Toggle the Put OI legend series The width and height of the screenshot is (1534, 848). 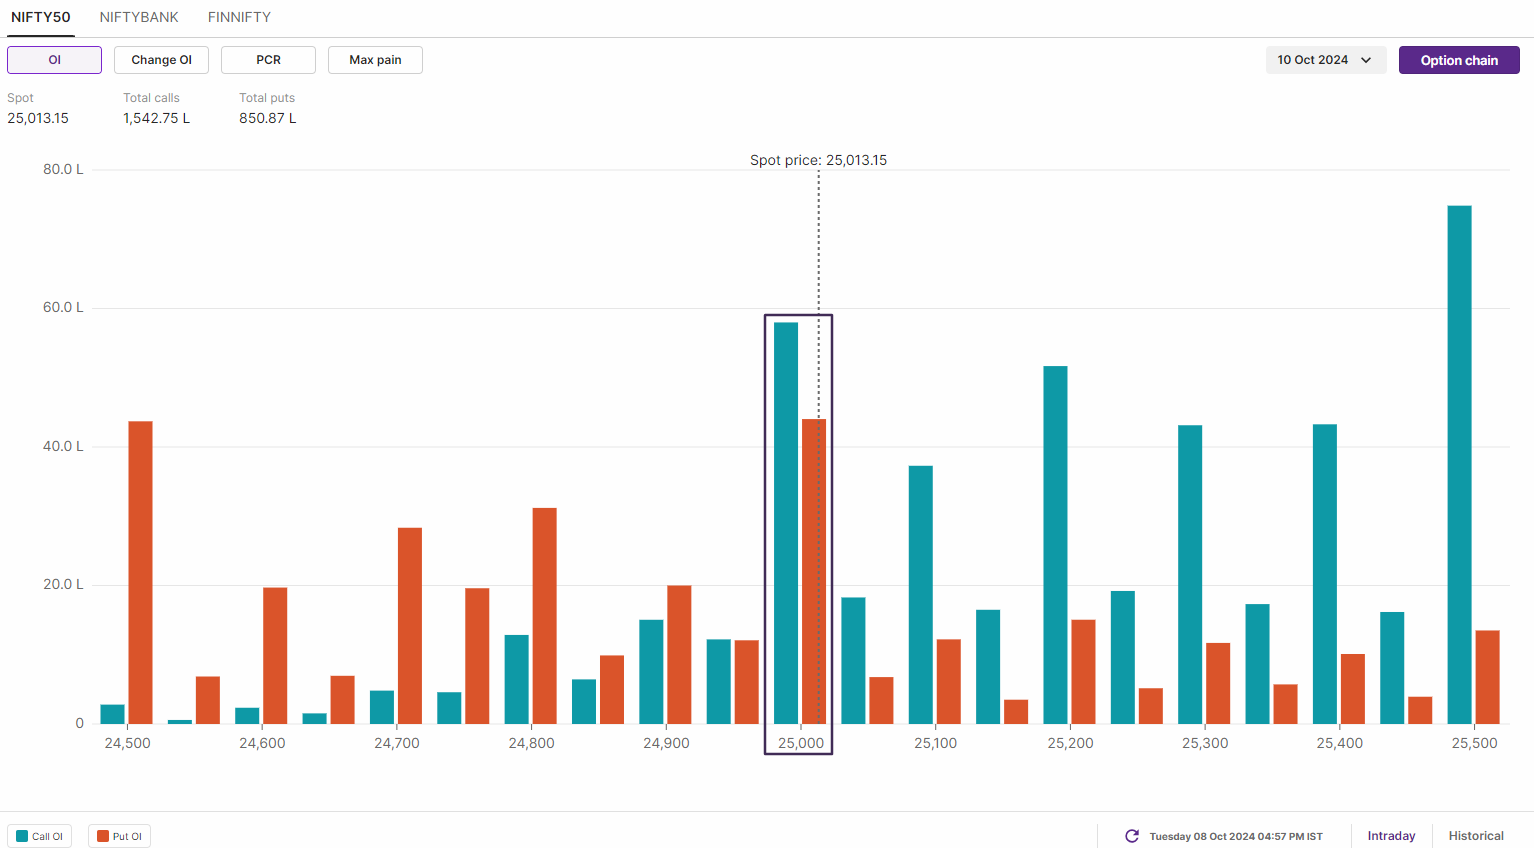(119, 836)
